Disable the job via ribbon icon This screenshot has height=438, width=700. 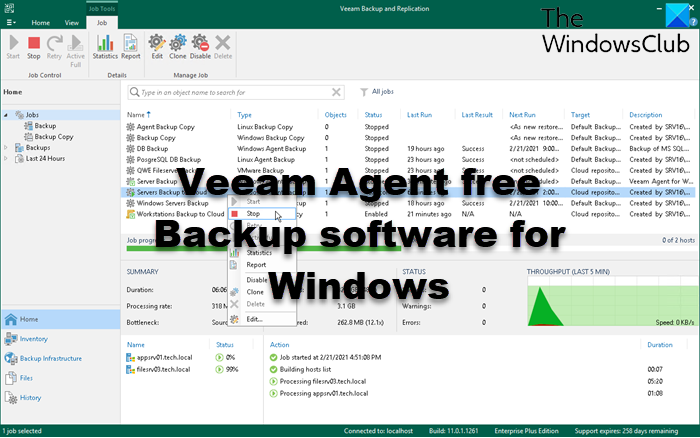point(200,47)
